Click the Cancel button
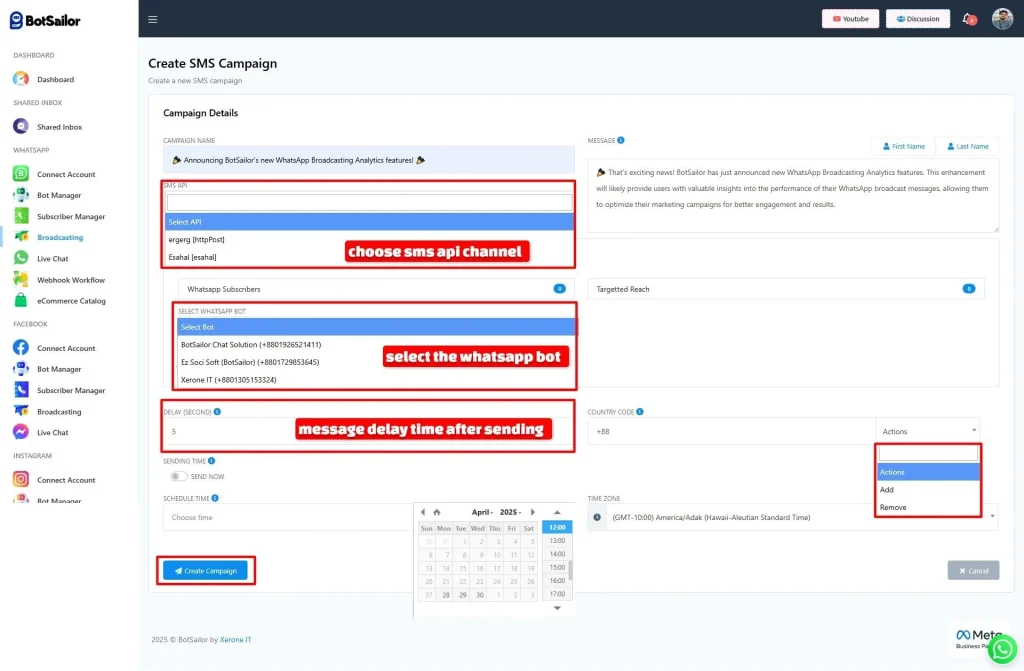Screen dimensions: 1024x671 coord(973,570)
